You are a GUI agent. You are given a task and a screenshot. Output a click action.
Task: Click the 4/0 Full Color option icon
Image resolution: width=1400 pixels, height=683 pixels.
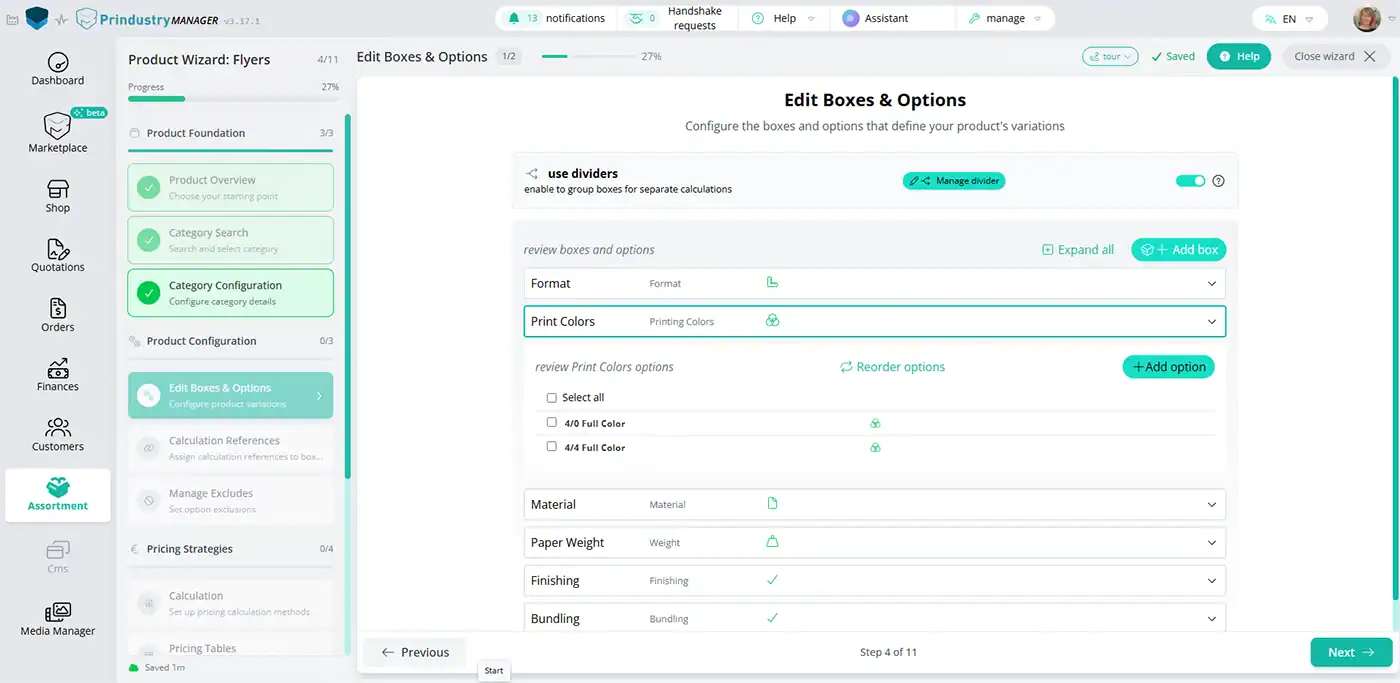(x=875, y=423)
